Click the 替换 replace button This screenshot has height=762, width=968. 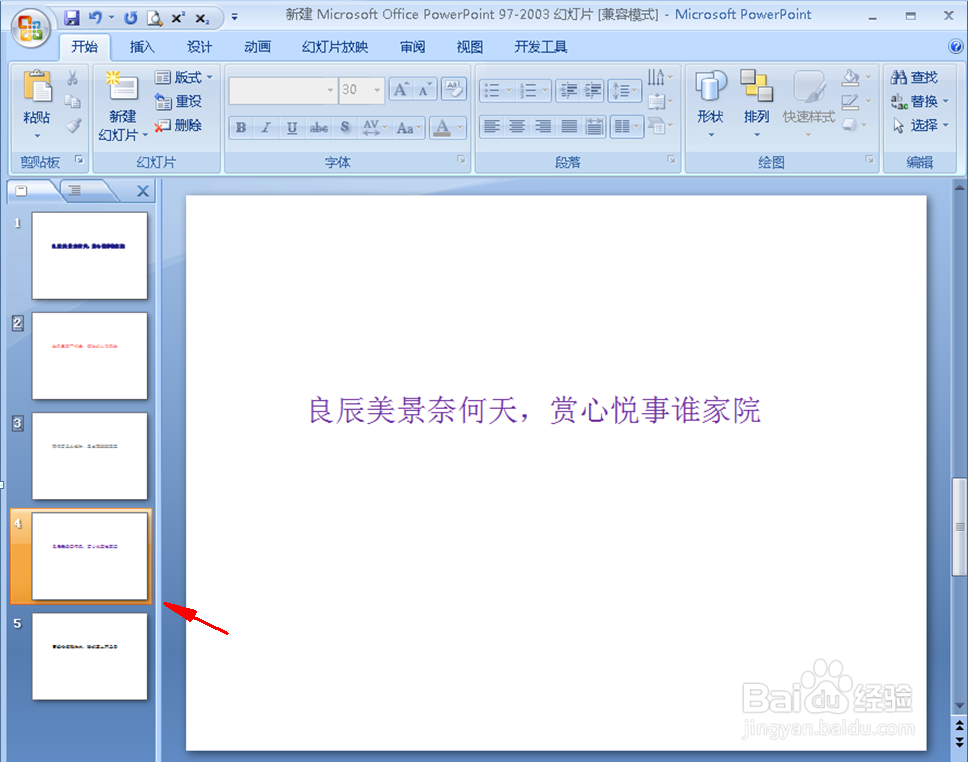coord(919,101)
